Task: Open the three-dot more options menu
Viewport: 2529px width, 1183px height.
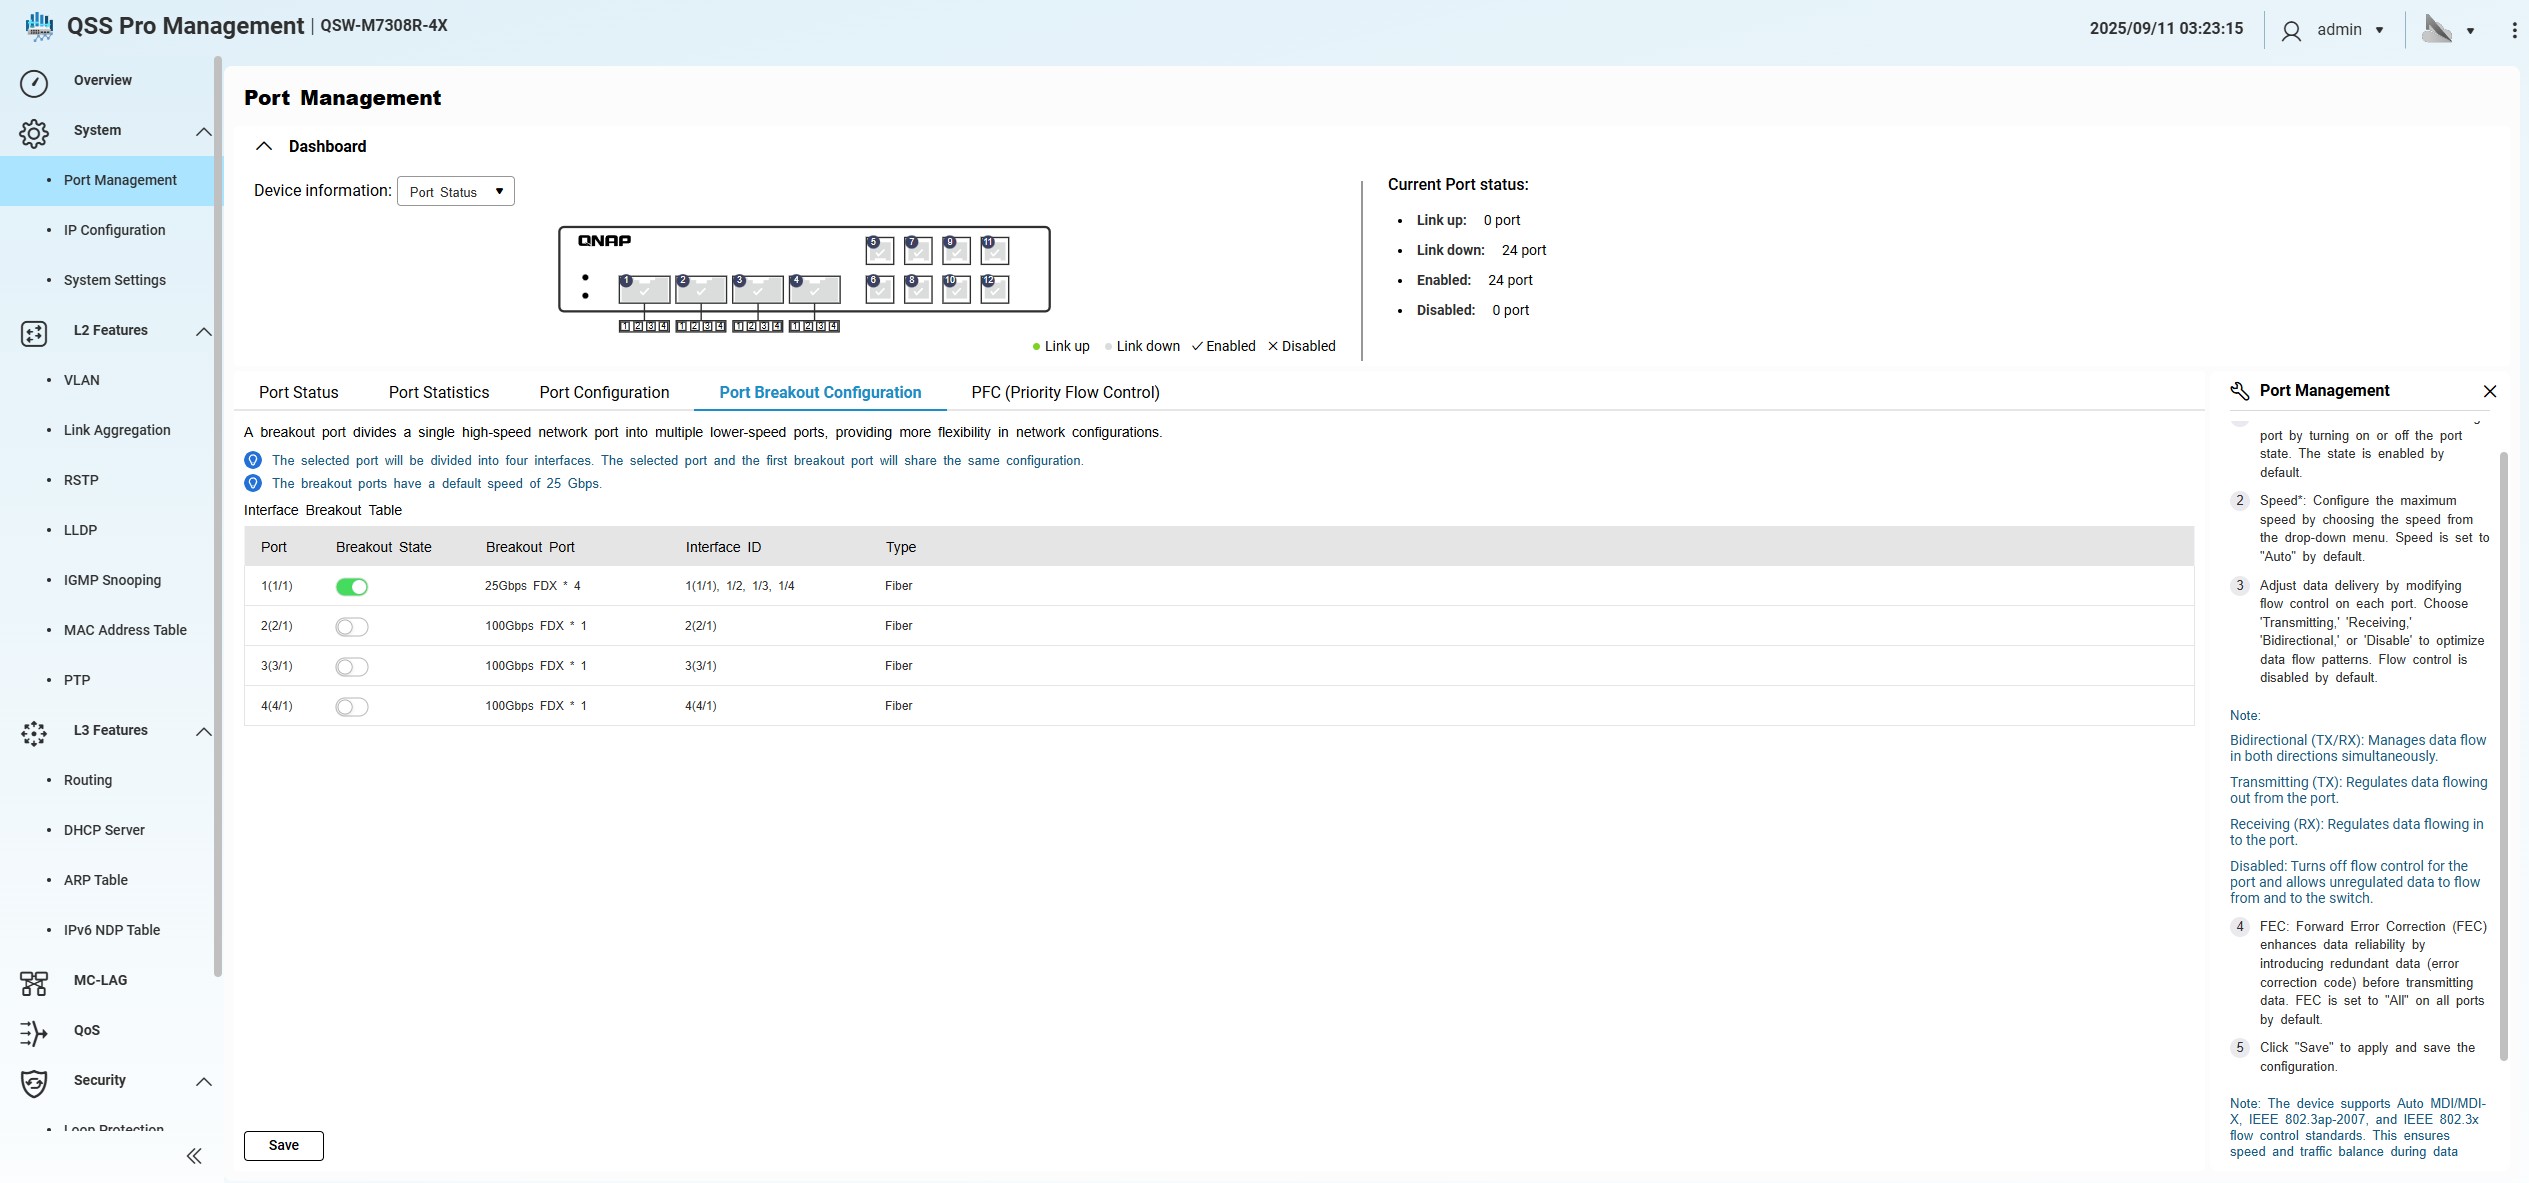Action: [2514, 30]
